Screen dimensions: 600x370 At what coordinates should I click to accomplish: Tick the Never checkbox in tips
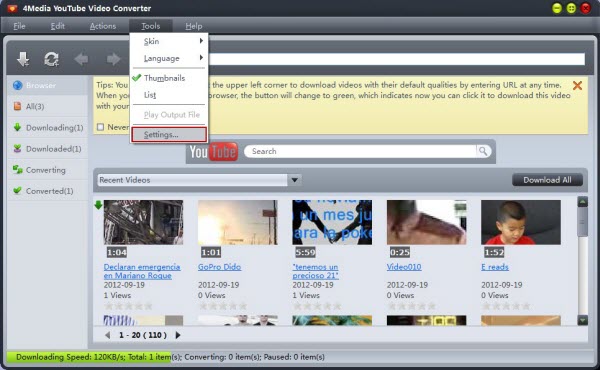(100, 127)
